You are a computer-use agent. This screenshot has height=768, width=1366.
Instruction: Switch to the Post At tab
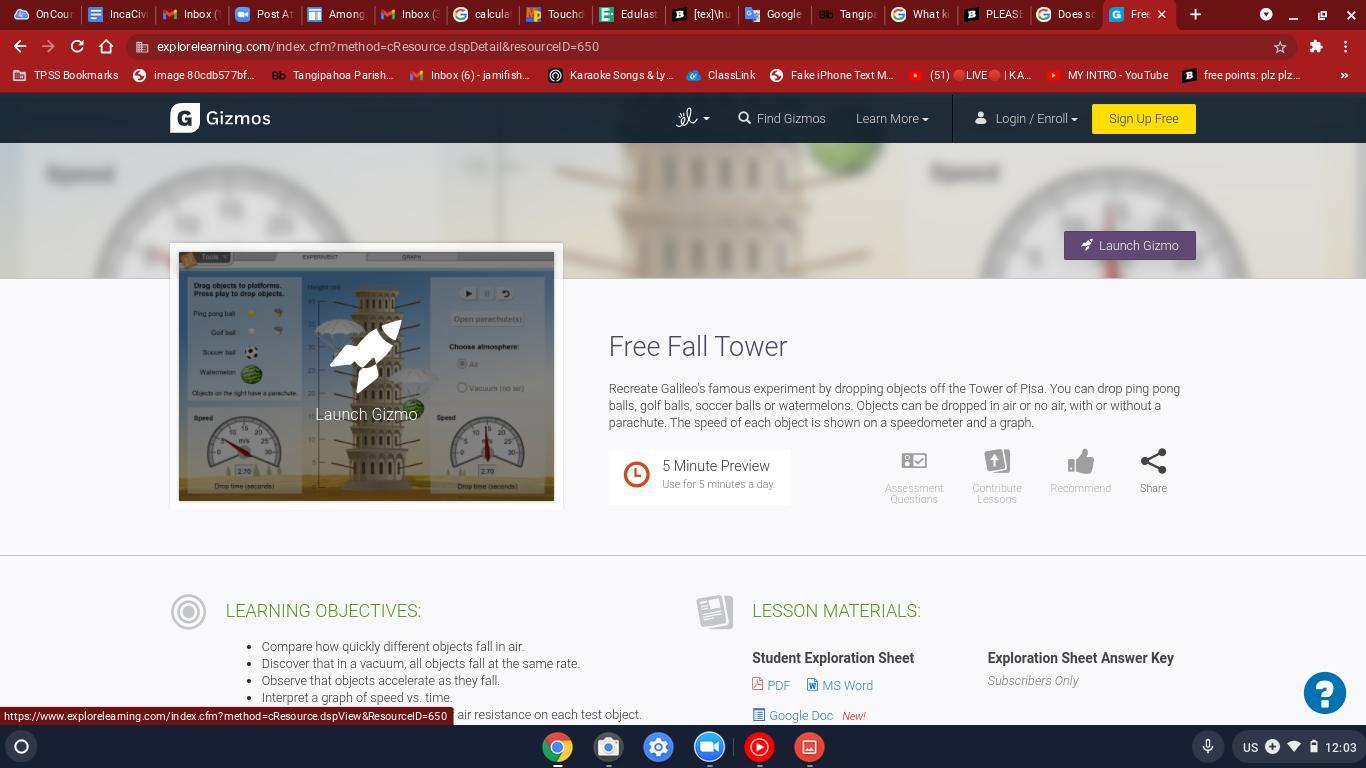264,14
